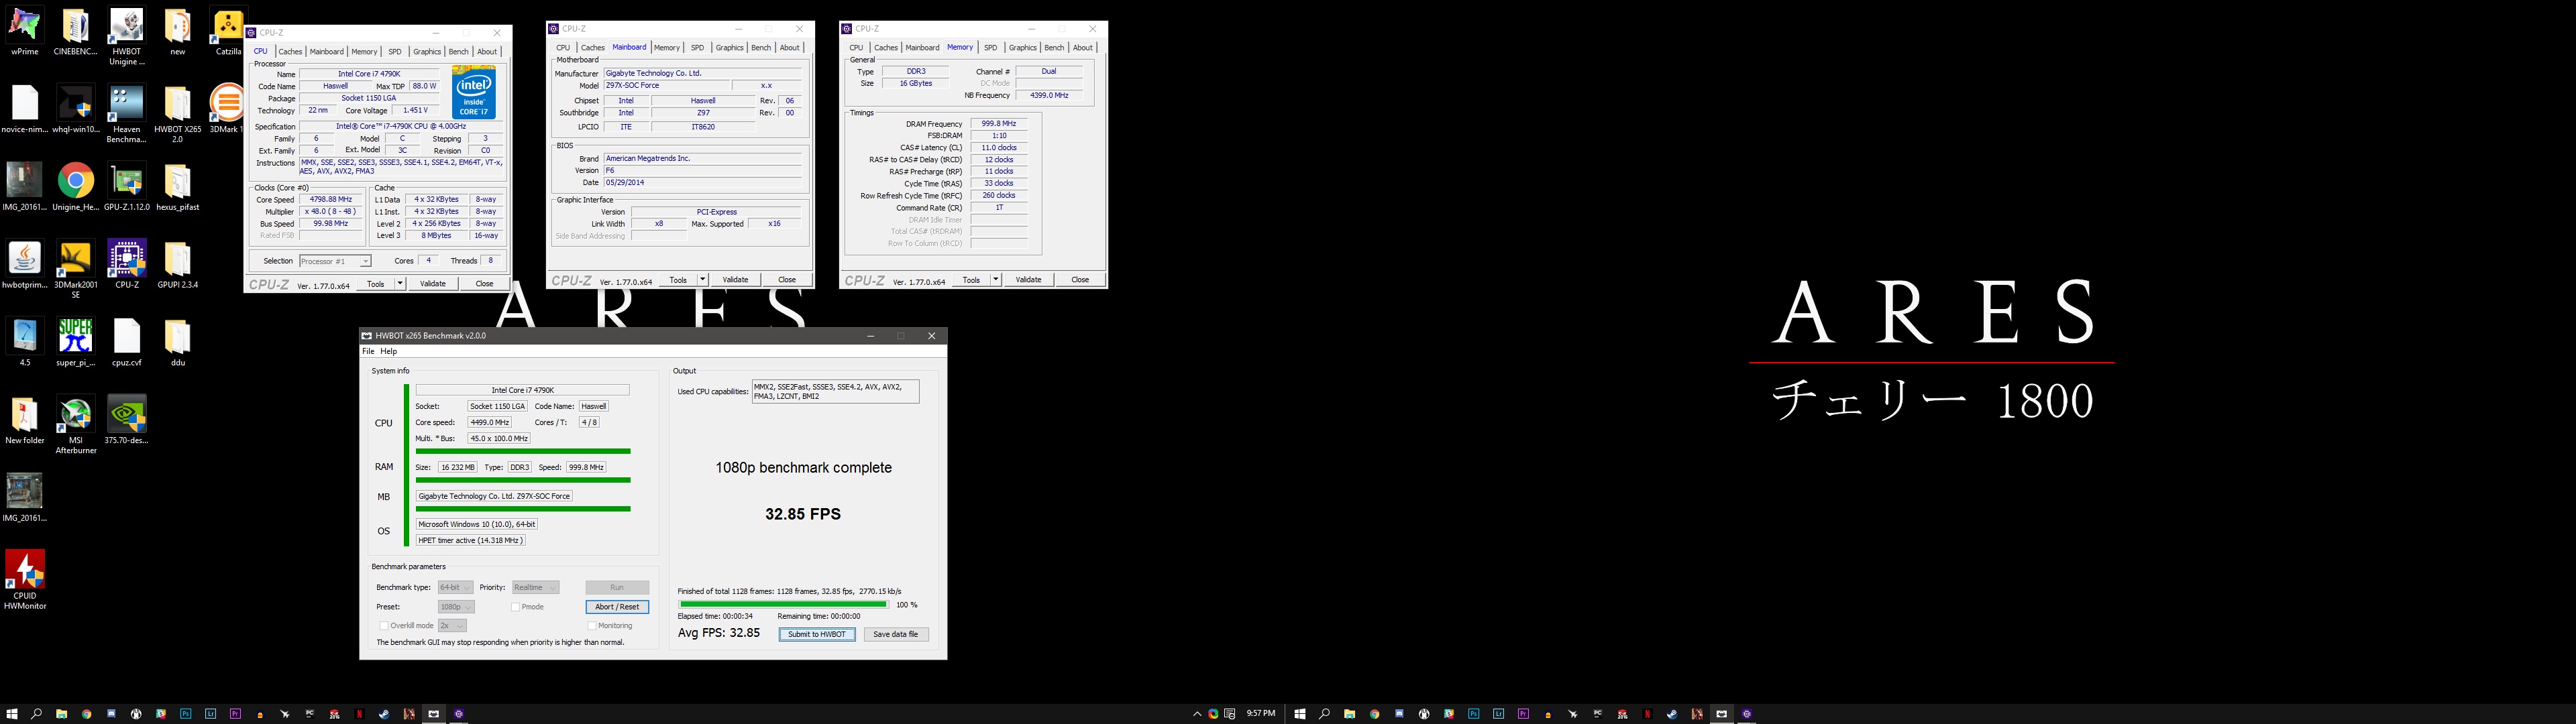
Task: Click the 32.85 FPS result text
Action: click(x=803, y=514)
